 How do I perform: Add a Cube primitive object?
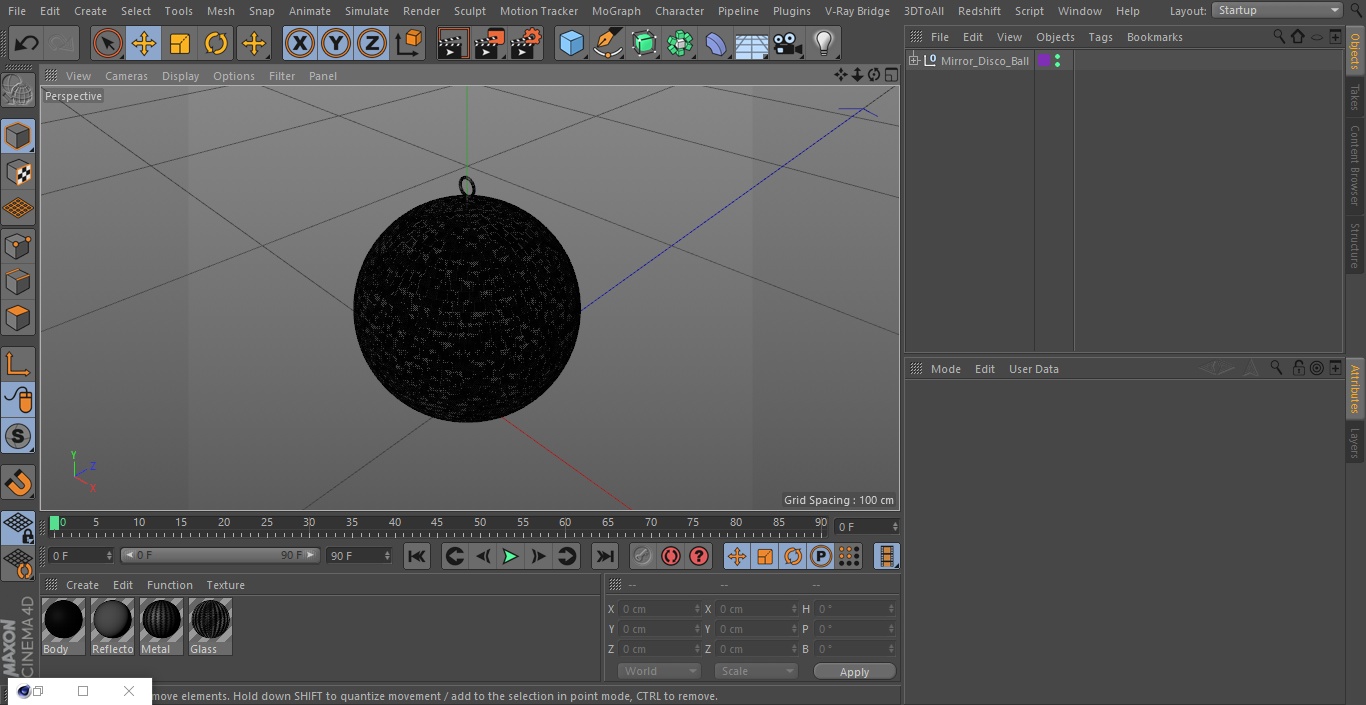[x=571, y=43]
